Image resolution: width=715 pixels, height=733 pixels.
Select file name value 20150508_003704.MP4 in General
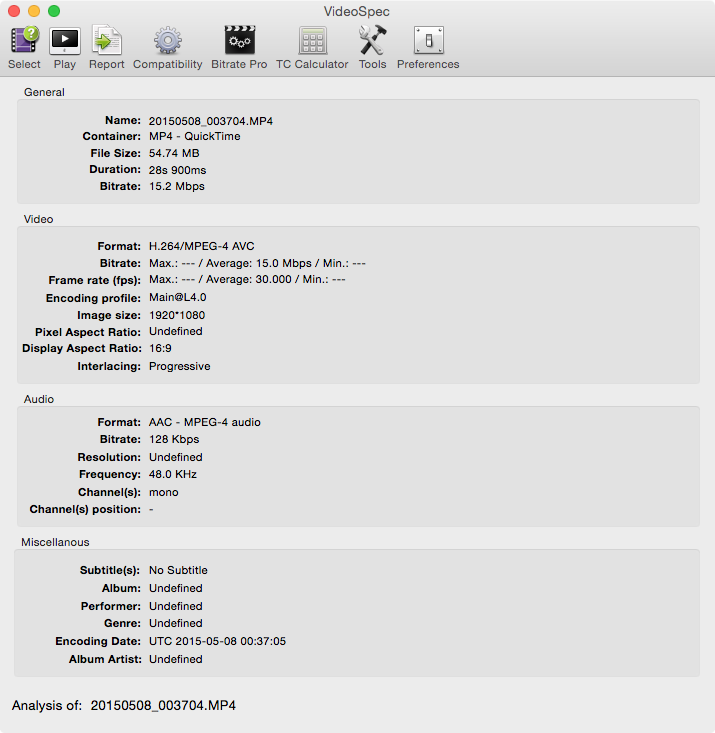pyautogui.click(x=211, y=121)
